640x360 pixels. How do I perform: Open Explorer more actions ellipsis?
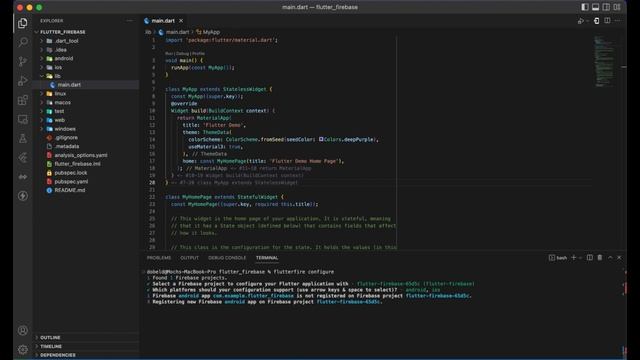click(129, 20)
